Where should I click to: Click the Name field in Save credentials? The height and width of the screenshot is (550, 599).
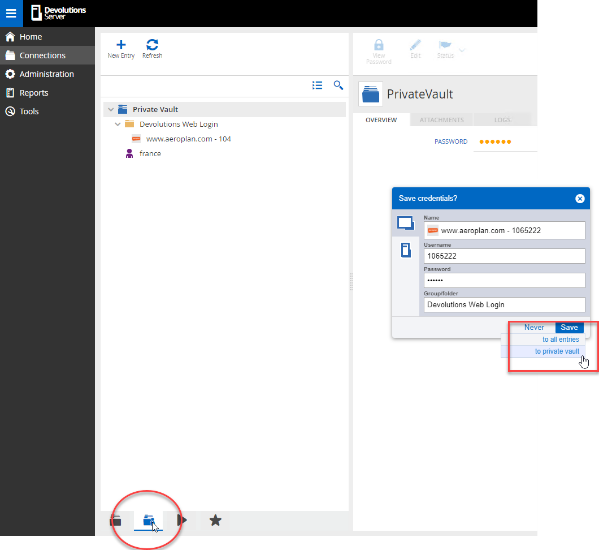point(504,230)
